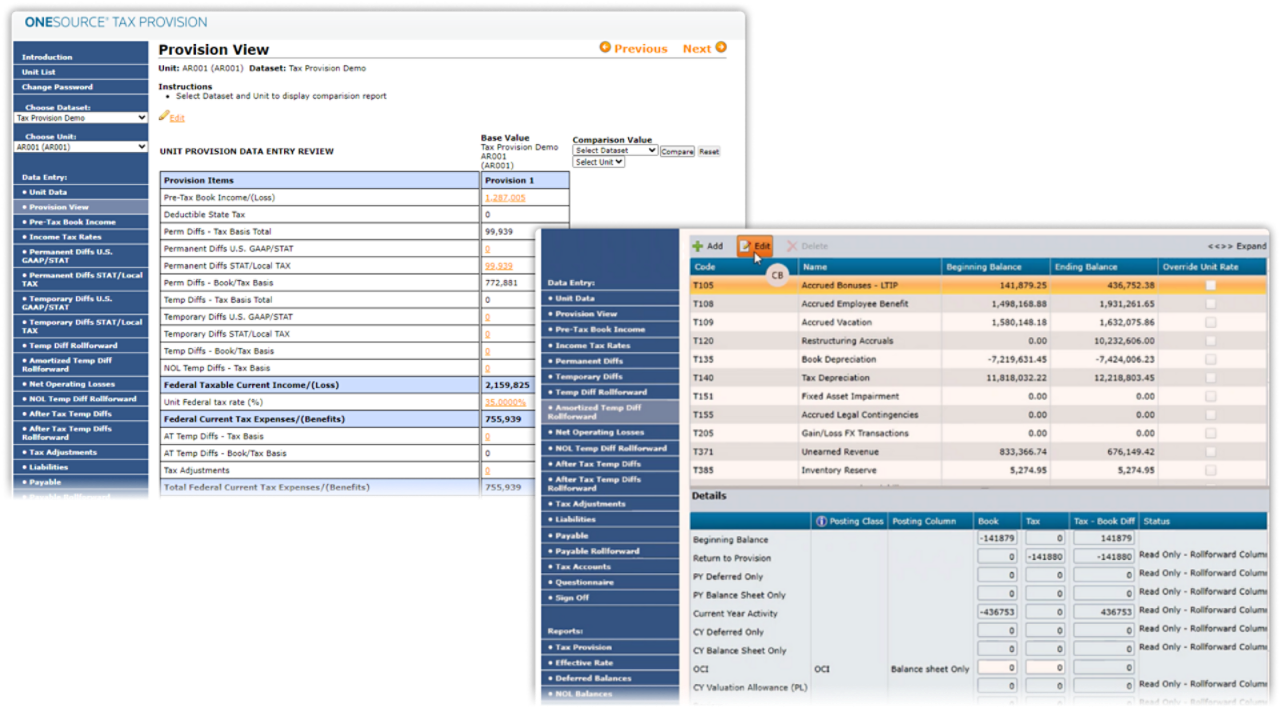Check Override Unit Rate for Accrued Bonuses - LTIP
1280x720 pixels.
(1211, 286)
